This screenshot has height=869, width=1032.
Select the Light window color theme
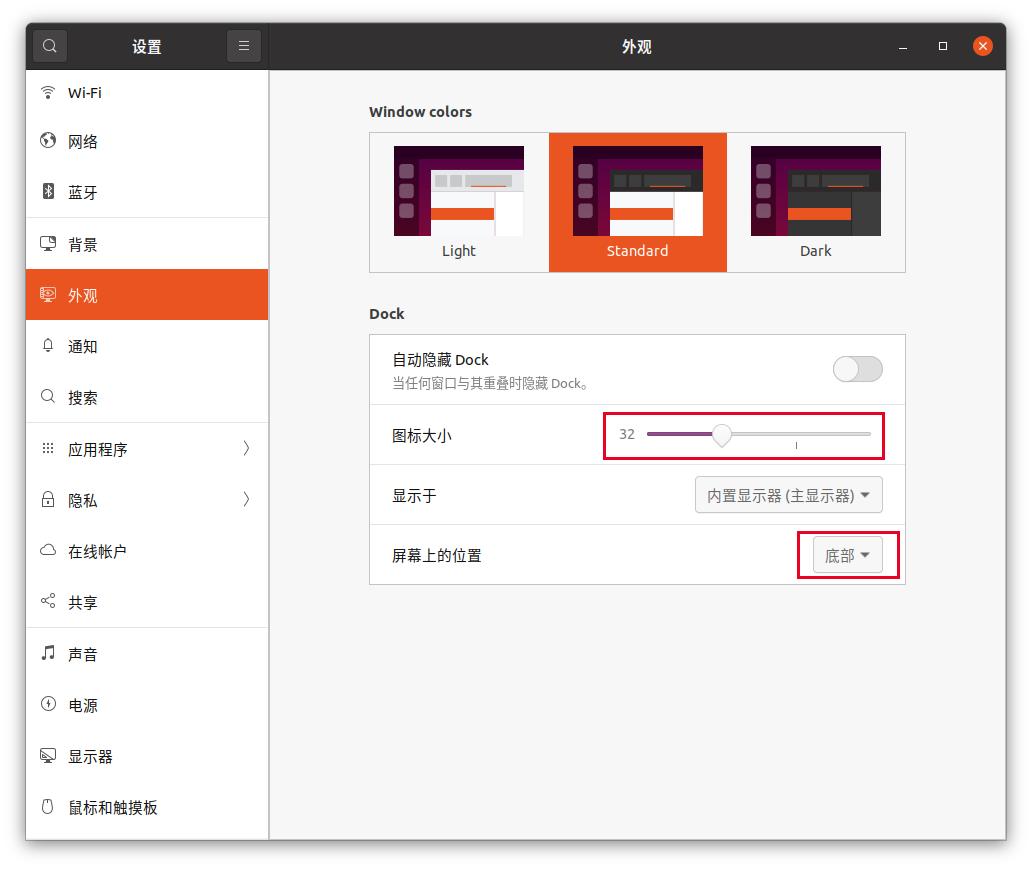tap(459, 200)
